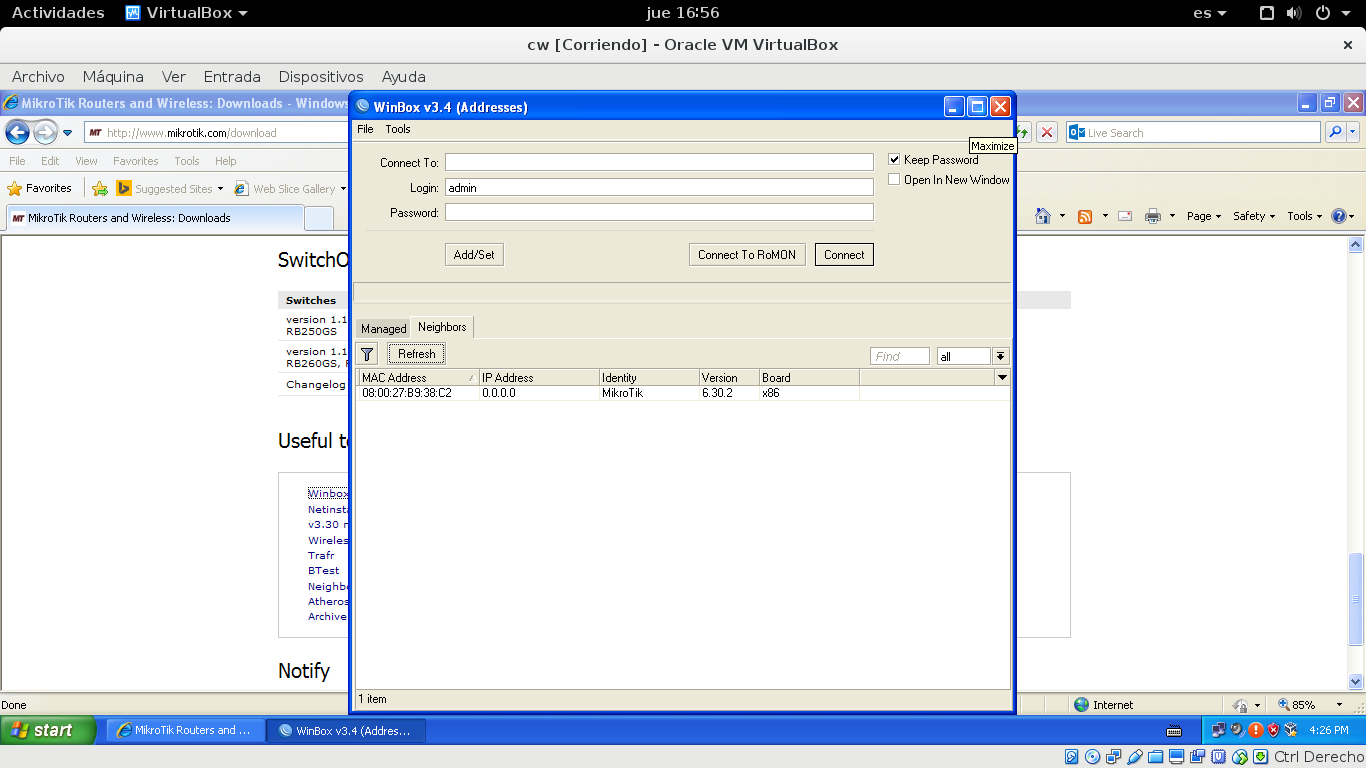1366x768 pixels.
Task: Click the green refresh arrows in Internet Explorer
Action: coord(1023,132)
